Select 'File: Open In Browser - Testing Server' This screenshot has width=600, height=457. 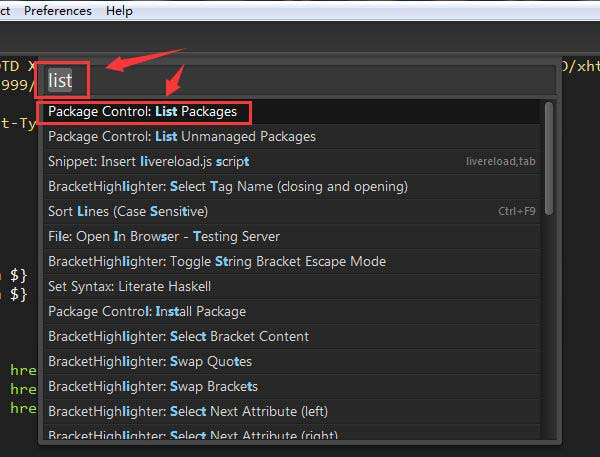292,237
